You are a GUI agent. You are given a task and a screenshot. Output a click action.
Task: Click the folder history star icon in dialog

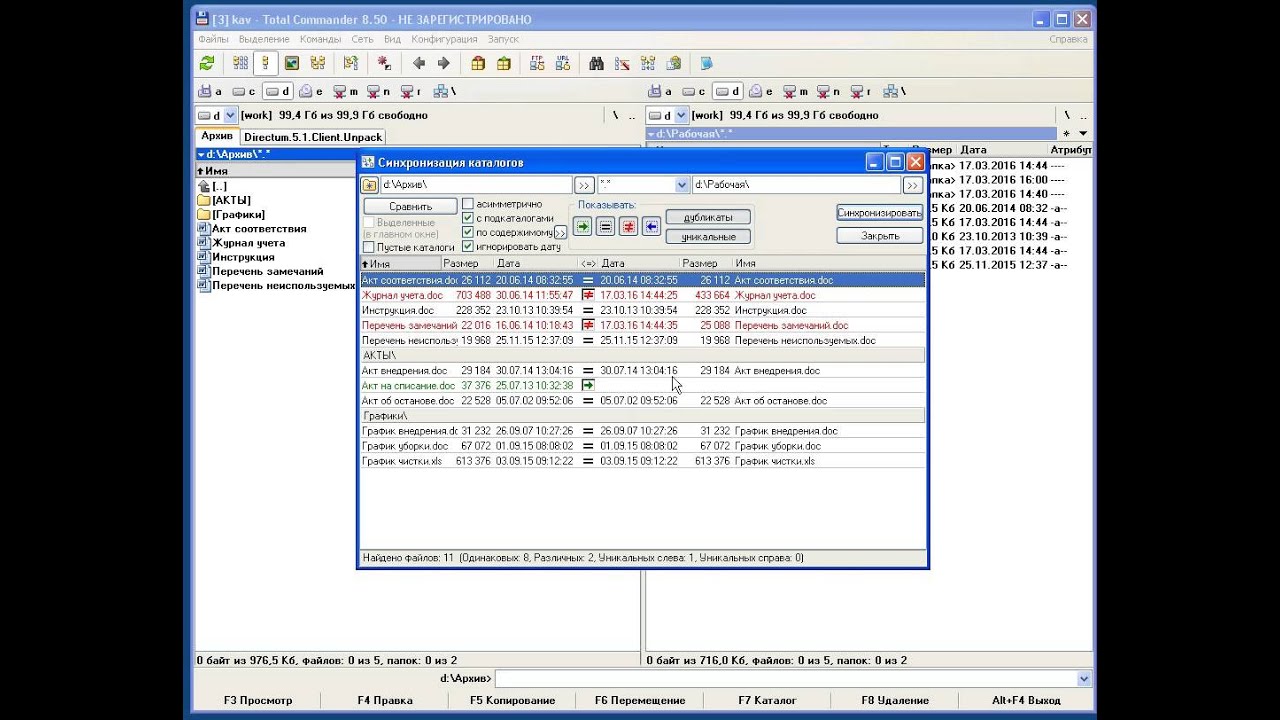(x=369, y=185)
